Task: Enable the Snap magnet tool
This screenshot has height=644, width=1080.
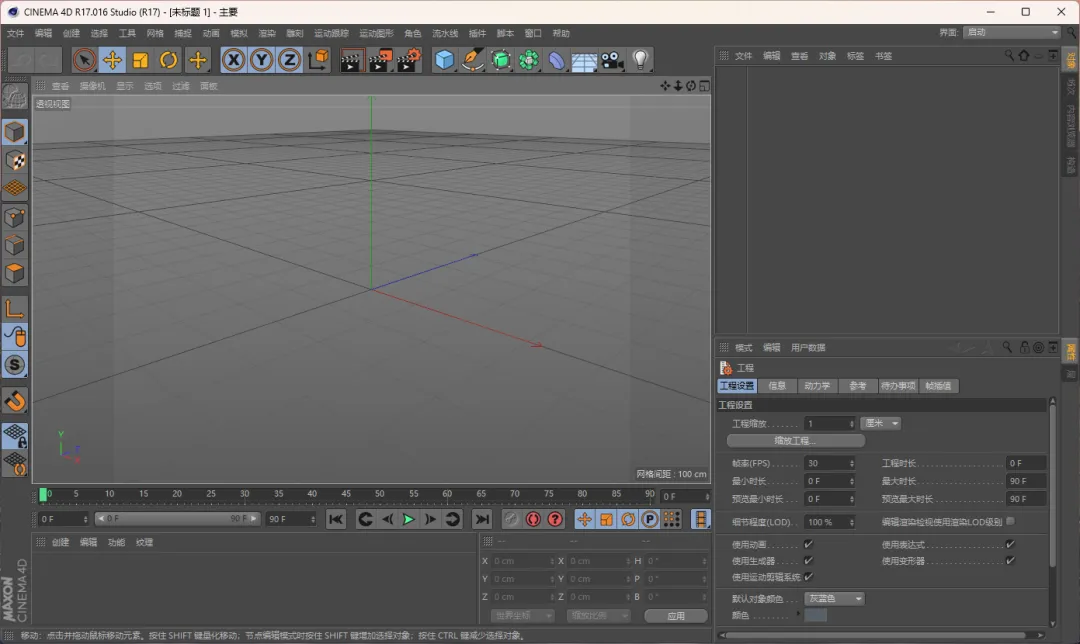Action: [15, 401]
